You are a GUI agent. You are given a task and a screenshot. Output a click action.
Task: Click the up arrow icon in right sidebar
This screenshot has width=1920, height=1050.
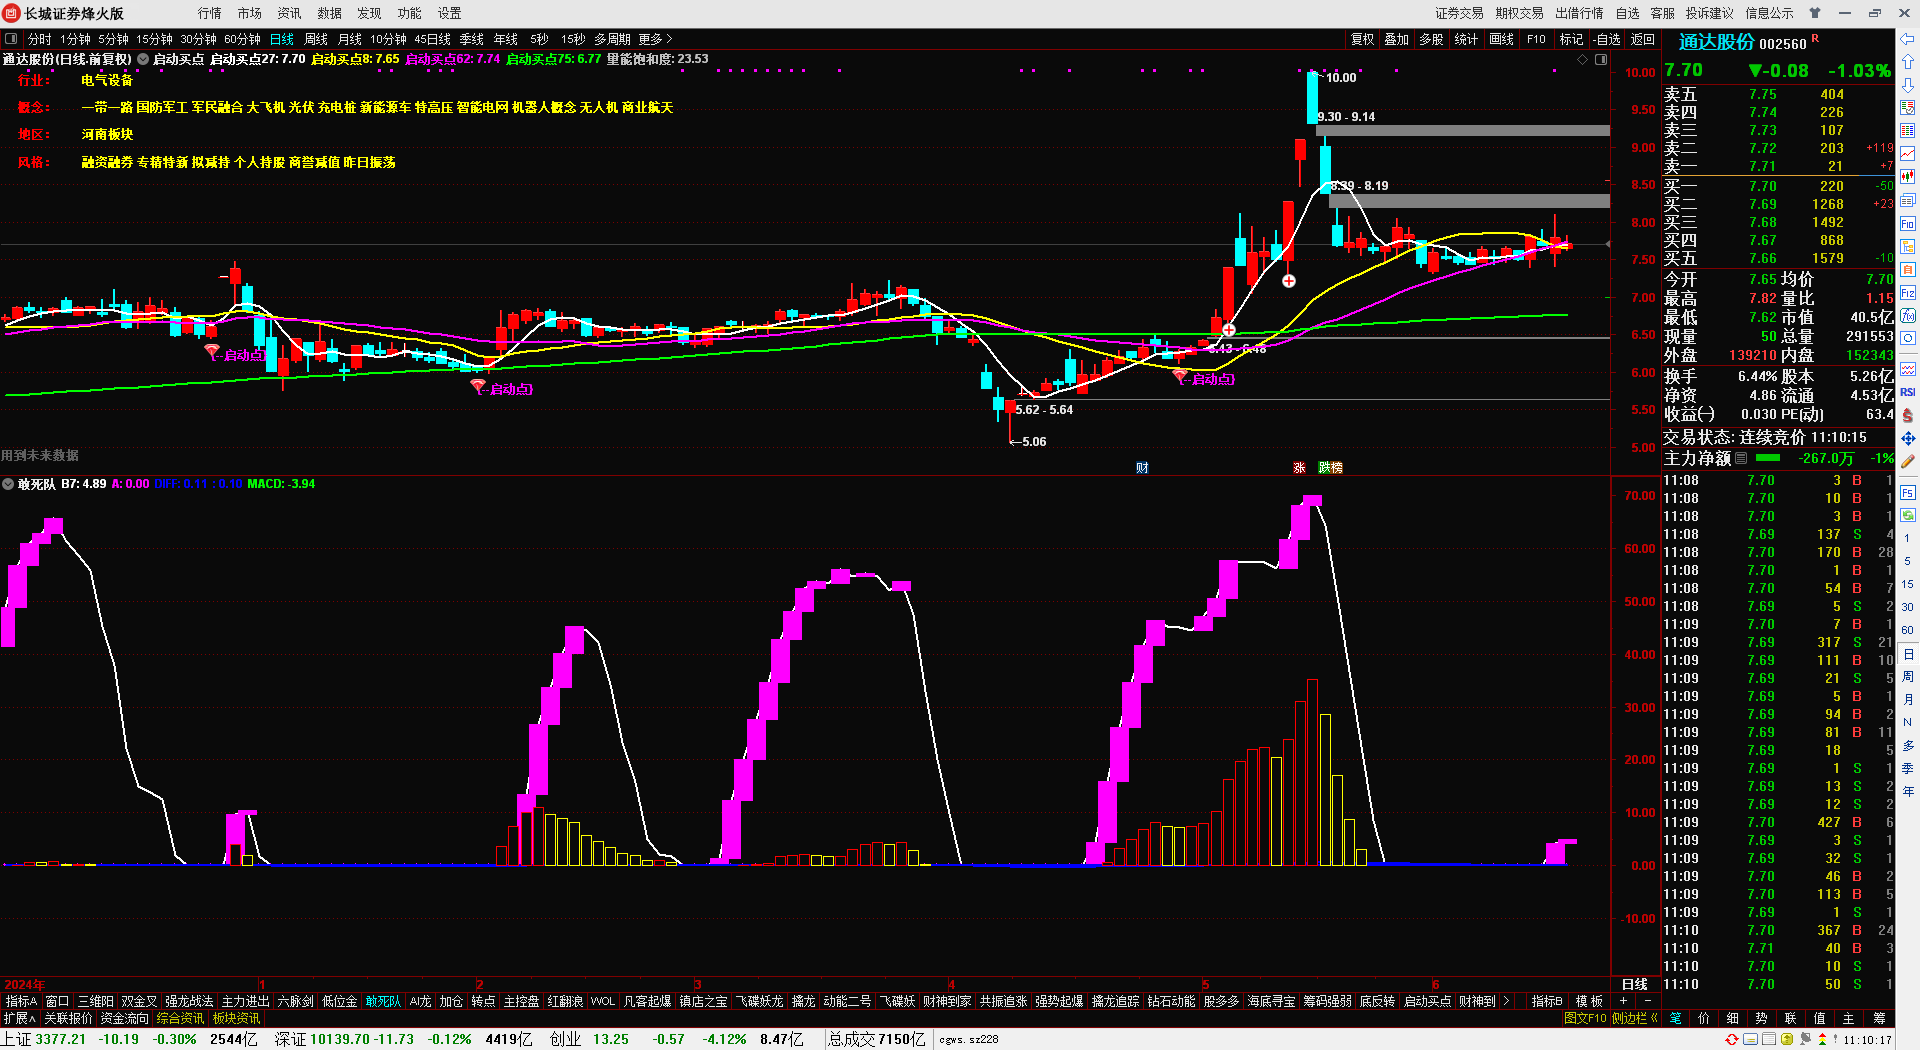pyautogui.click(x=1908, y=62)
